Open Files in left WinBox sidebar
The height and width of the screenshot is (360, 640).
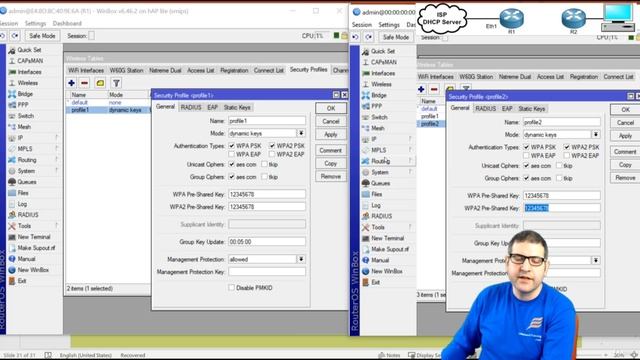coord(23,193)
